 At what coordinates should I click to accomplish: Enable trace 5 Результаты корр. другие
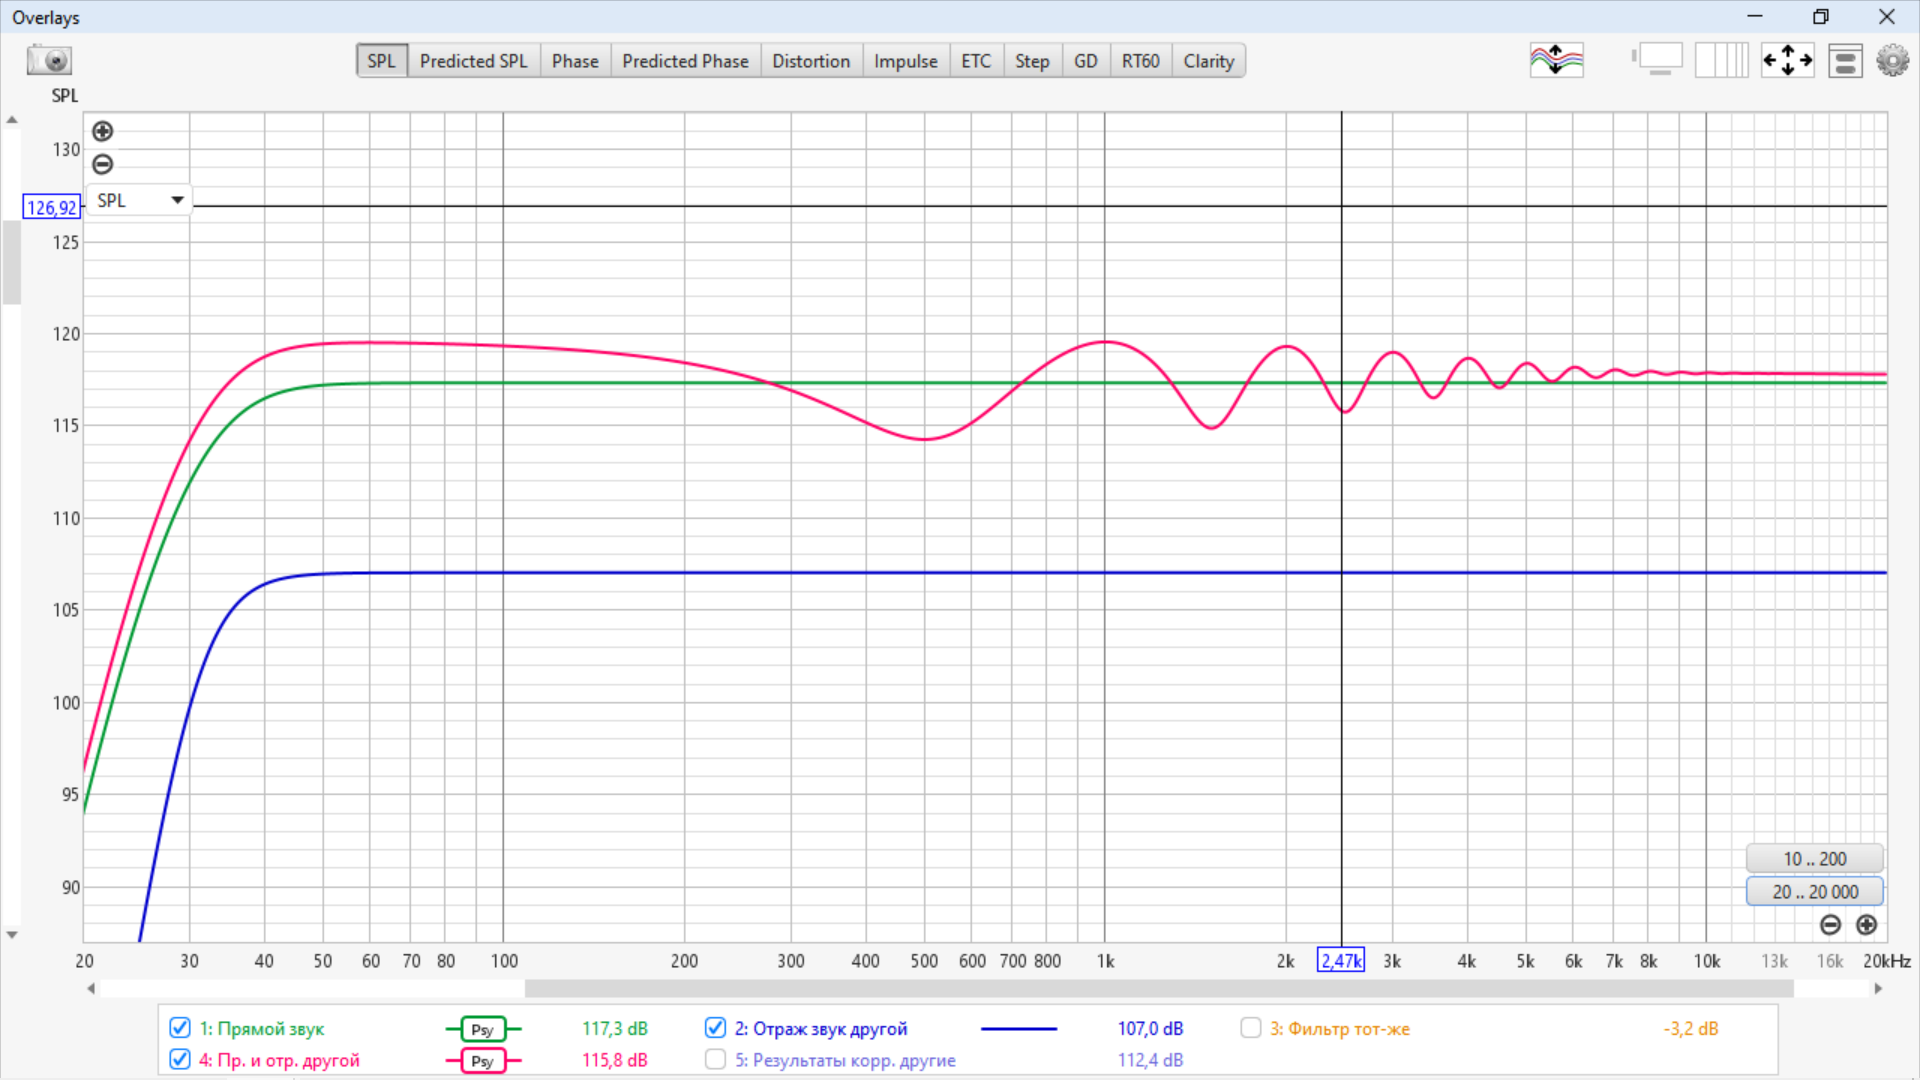[715, 1059]
